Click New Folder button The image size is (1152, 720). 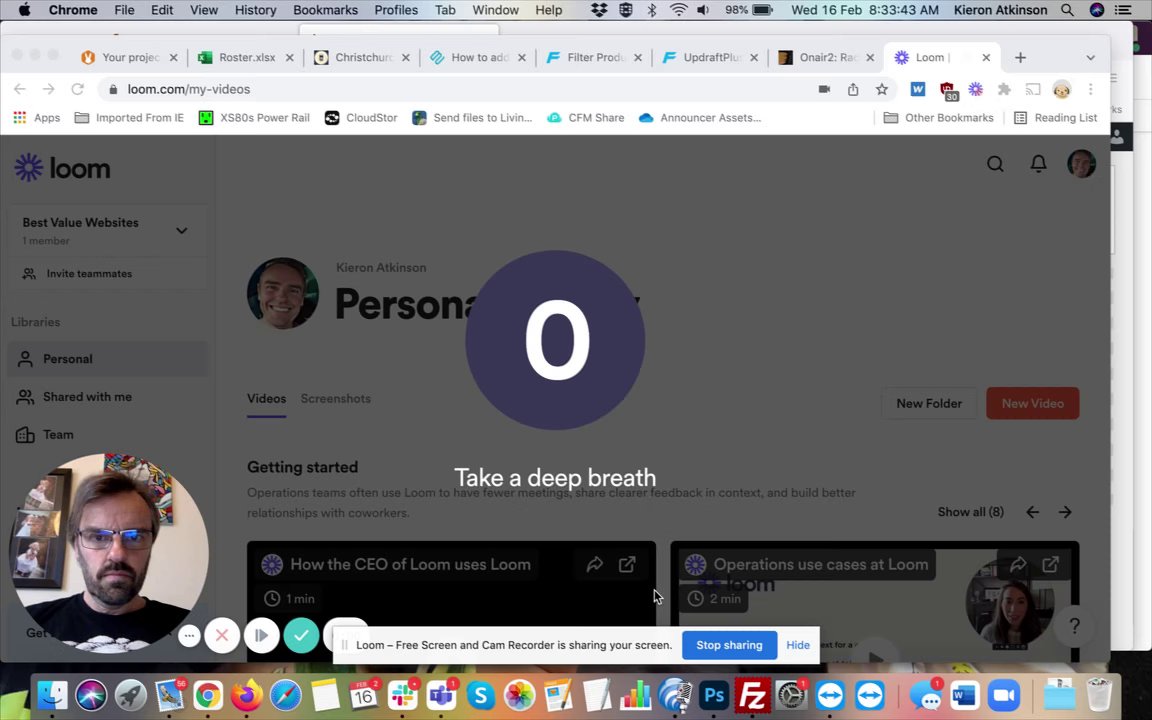pos(929,403)
